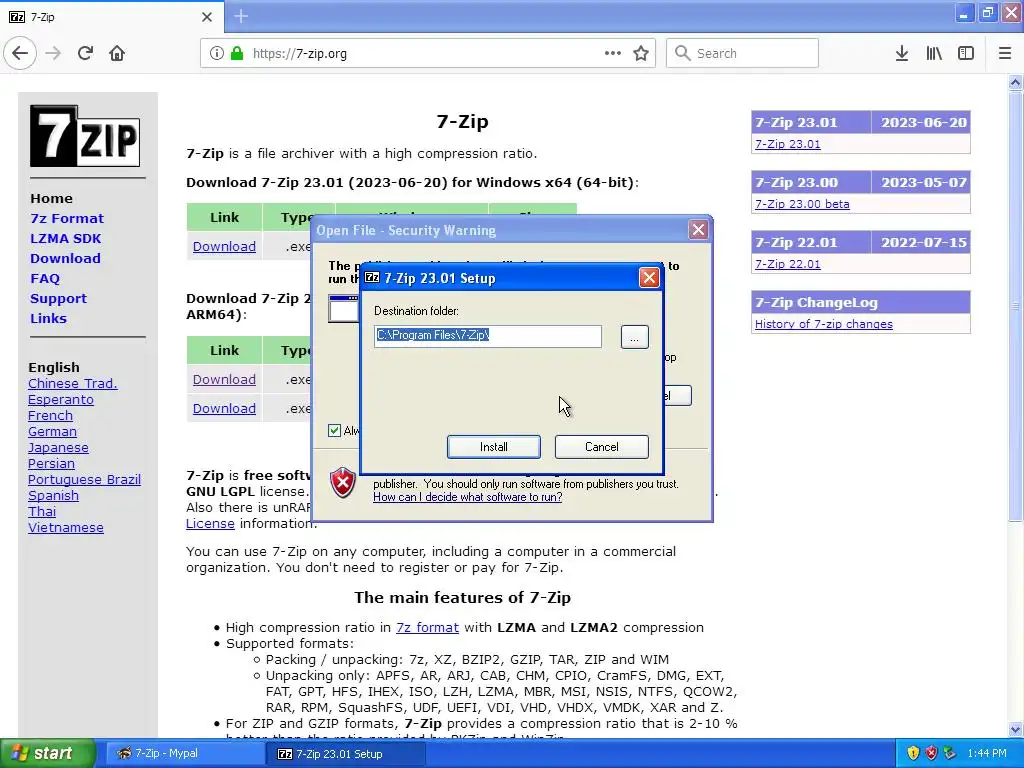Click the taskbar clock showing 1:44 PM
1024x768 pixels.
tap(987, 754)
